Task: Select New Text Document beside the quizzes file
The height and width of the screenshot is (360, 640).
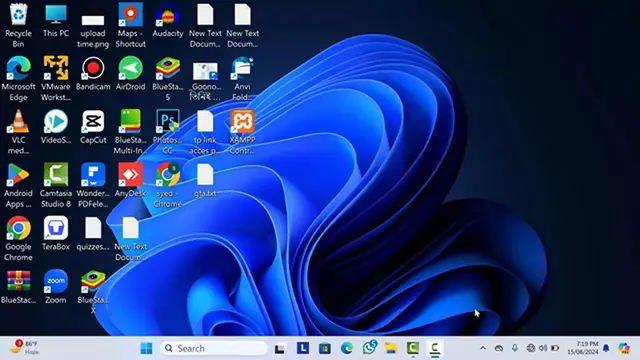Action: point(131,239)
